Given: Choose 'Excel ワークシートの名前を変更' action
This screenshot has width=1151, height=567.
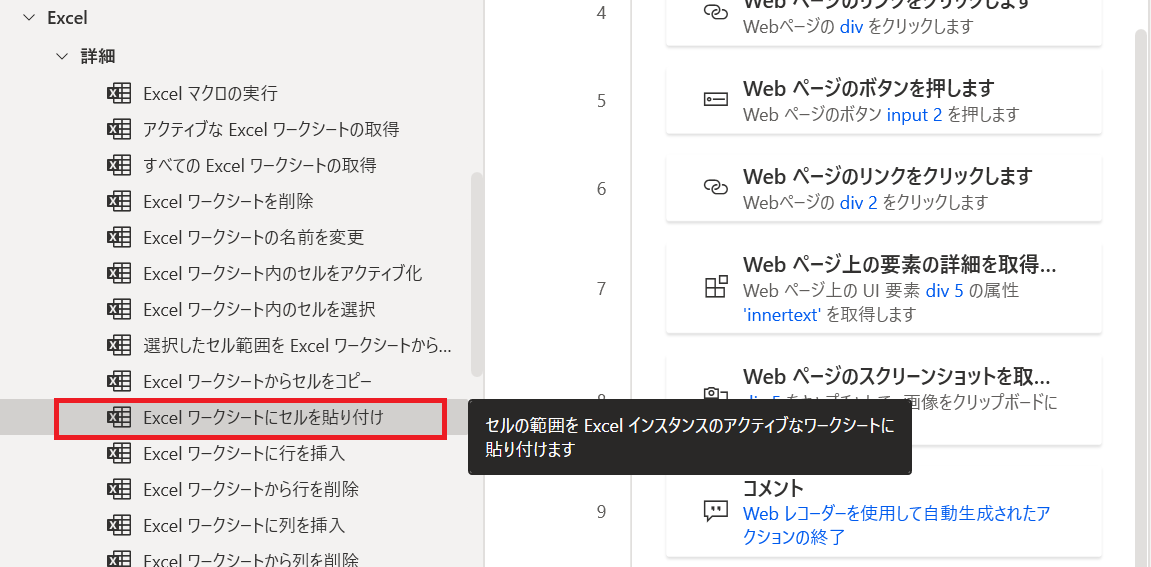Looking at the screenshot, I should [x=254, y=237].
